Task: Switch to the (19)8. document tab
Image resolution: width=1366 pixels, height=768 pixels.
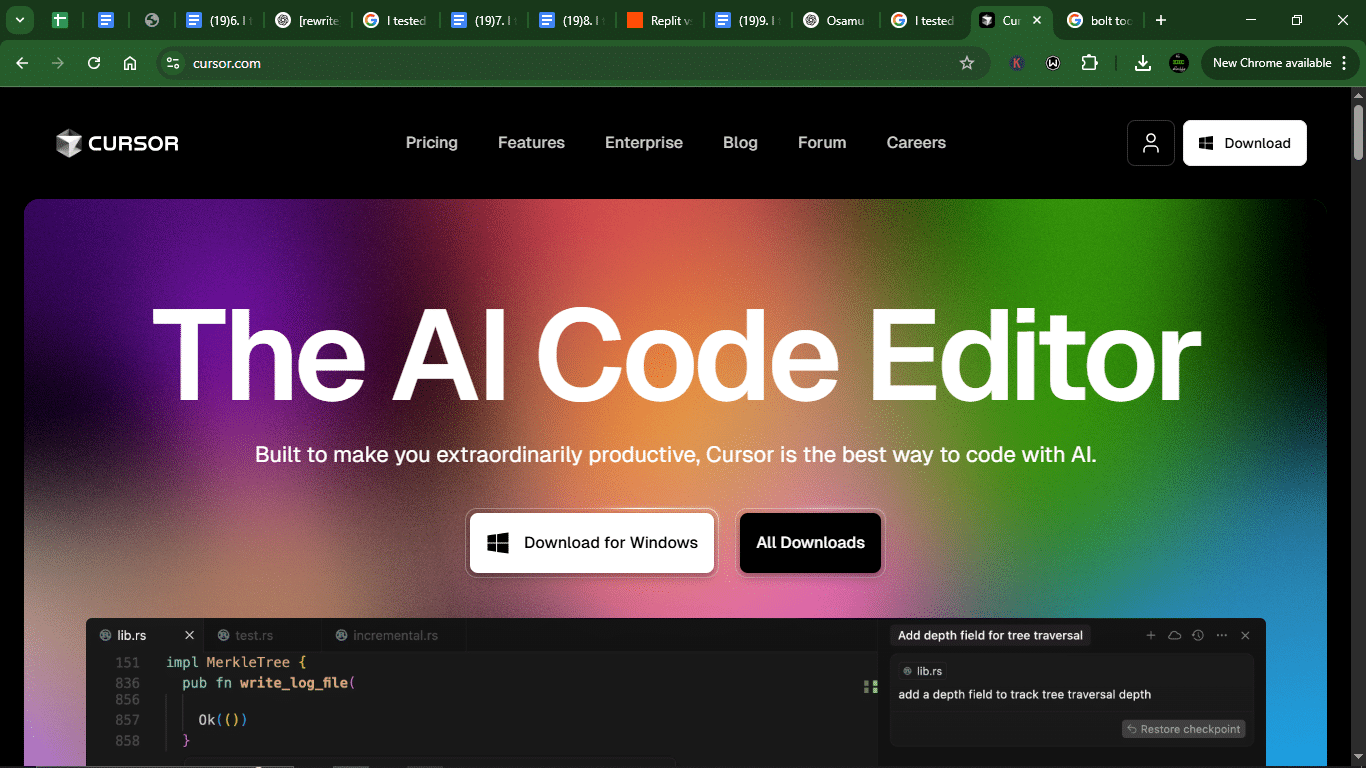Action: point(570,20)
